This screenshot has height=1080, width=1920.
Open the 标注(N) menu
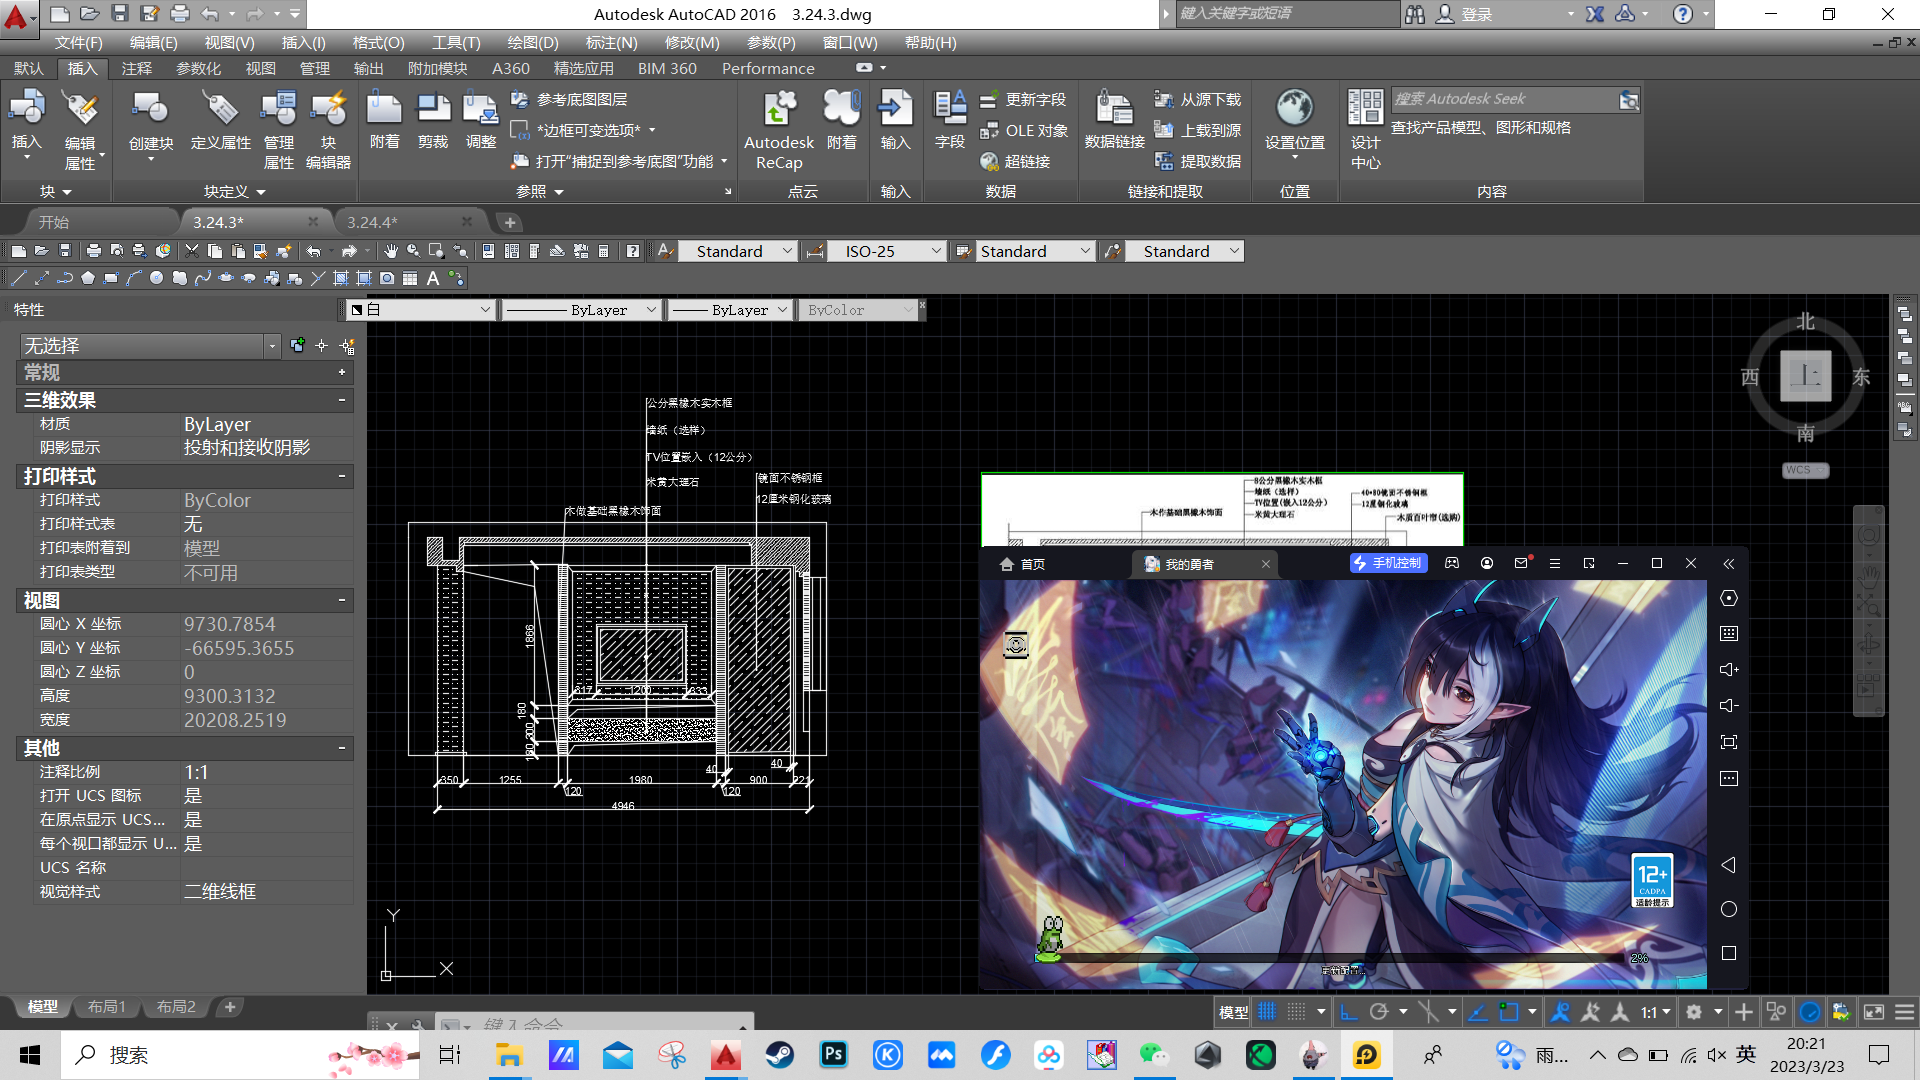(x=611, y=42)
